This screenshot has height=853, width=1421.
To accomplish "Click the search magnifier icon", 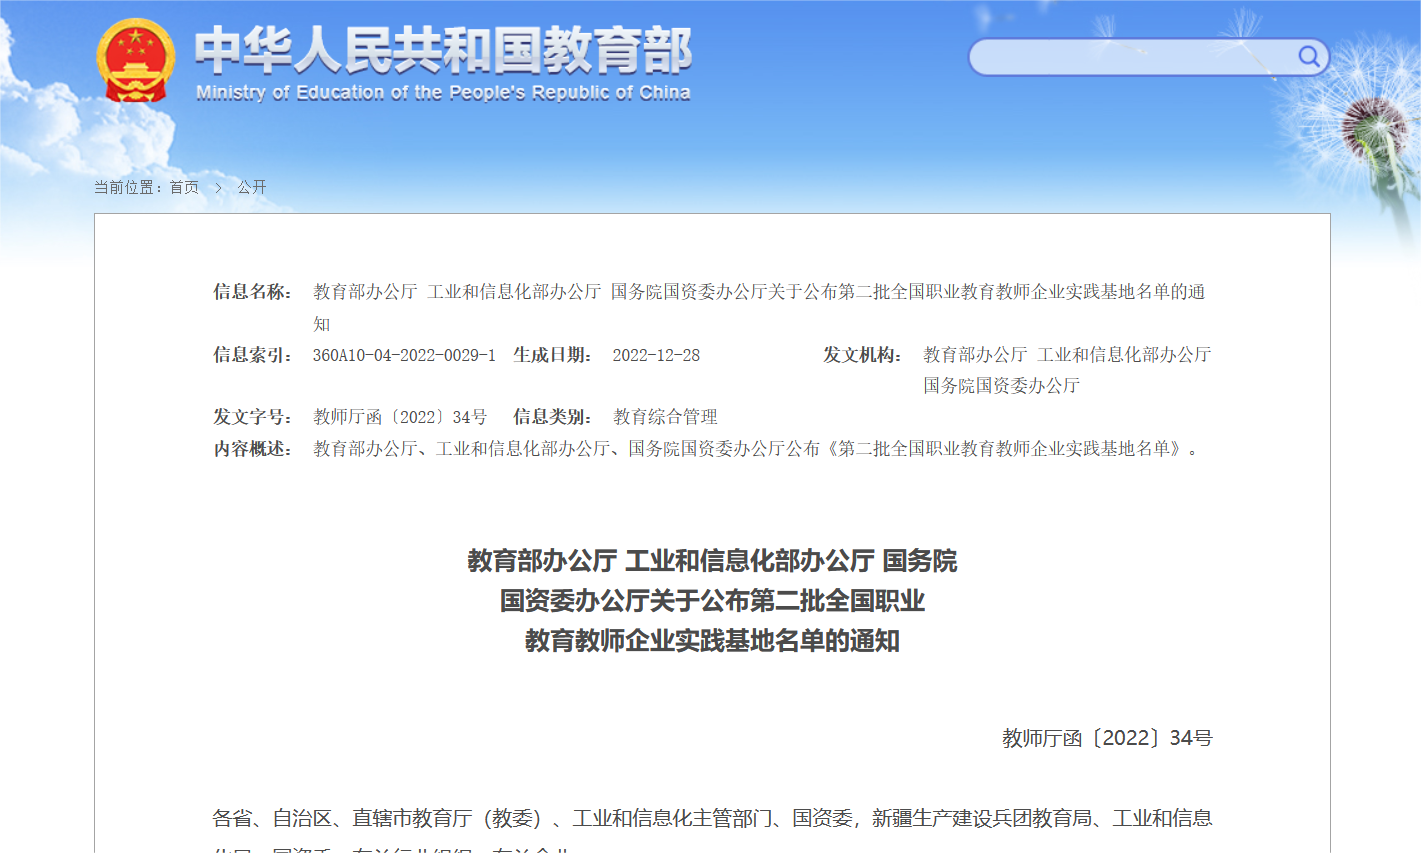I will coord(1309,56).
